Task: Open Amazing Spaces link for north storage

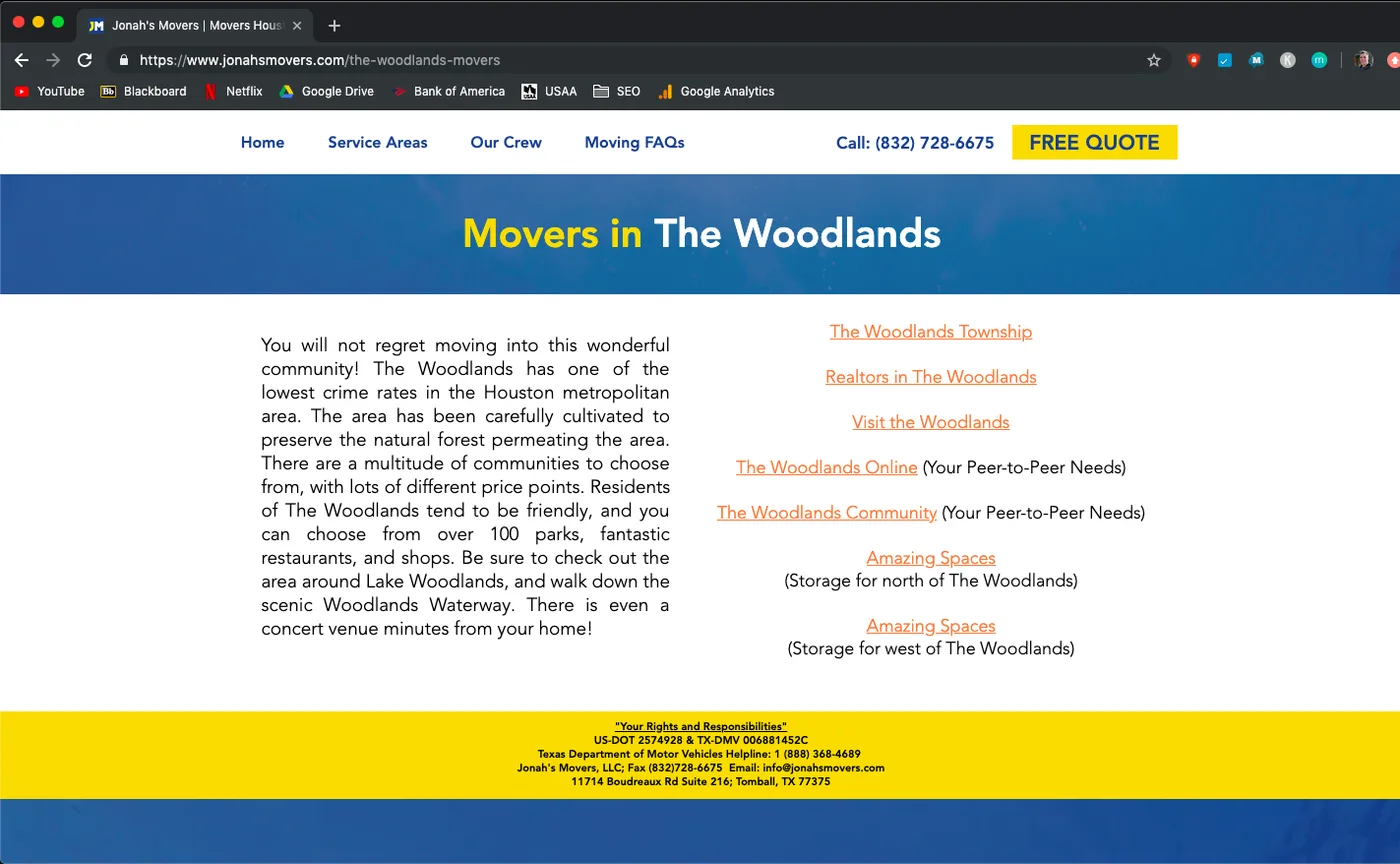Action: [x=931, y=558]
